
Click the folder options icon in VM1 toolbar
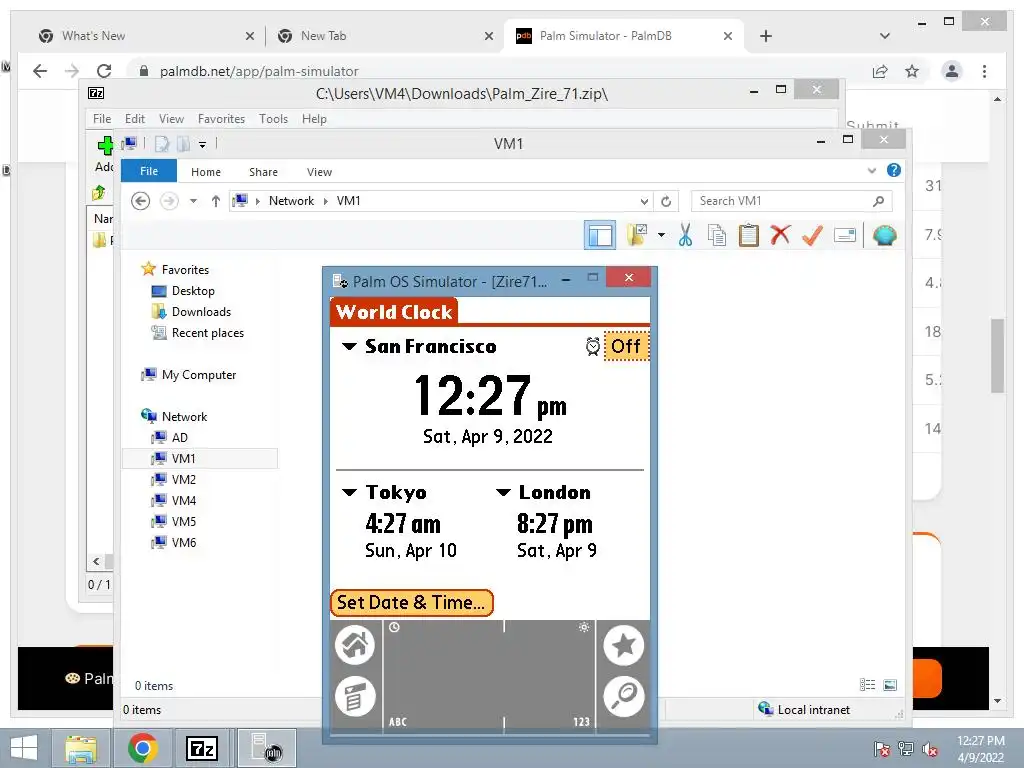[x=637, y=235]
